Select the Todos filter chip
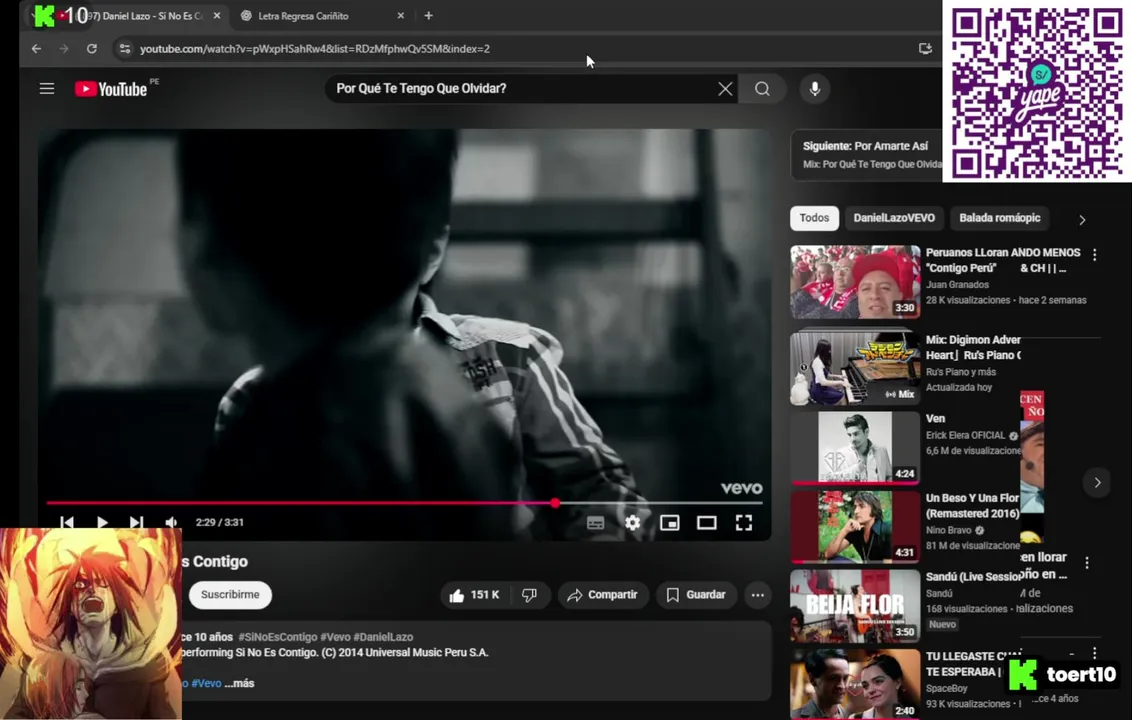Image resolution: width=1132 pixels, height=720 pixels. (x=814, y=218)
